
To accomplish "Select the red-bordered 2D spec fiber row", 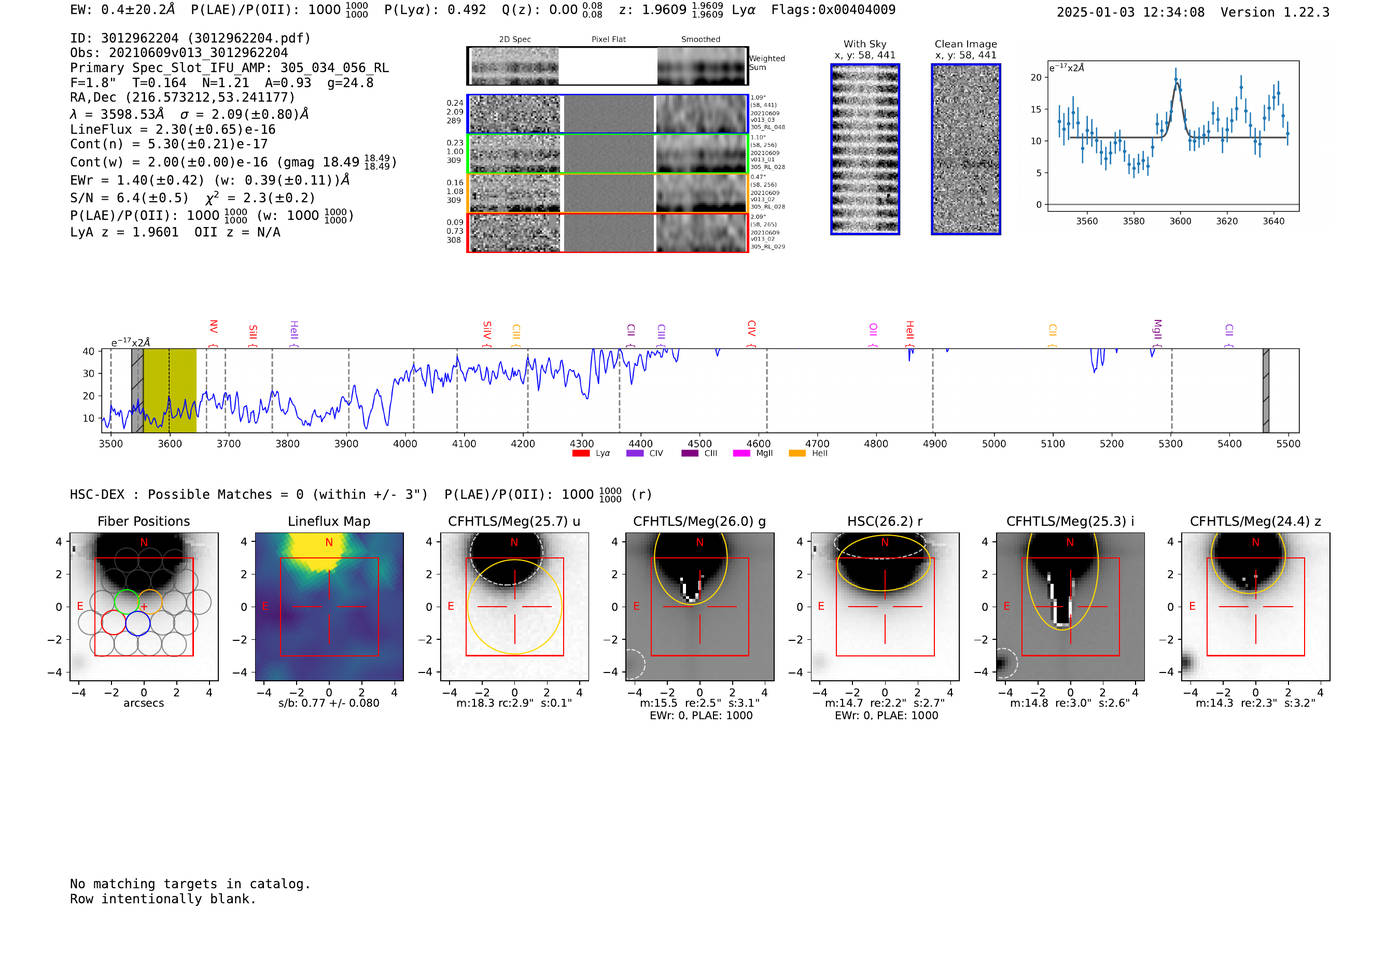I will (608, 233).
